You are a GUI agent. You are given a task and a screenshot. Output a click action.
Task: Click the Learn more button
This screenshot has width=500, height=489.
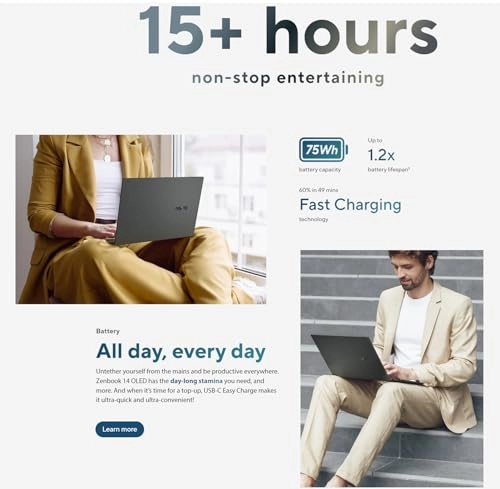click(x=120, y=429)
